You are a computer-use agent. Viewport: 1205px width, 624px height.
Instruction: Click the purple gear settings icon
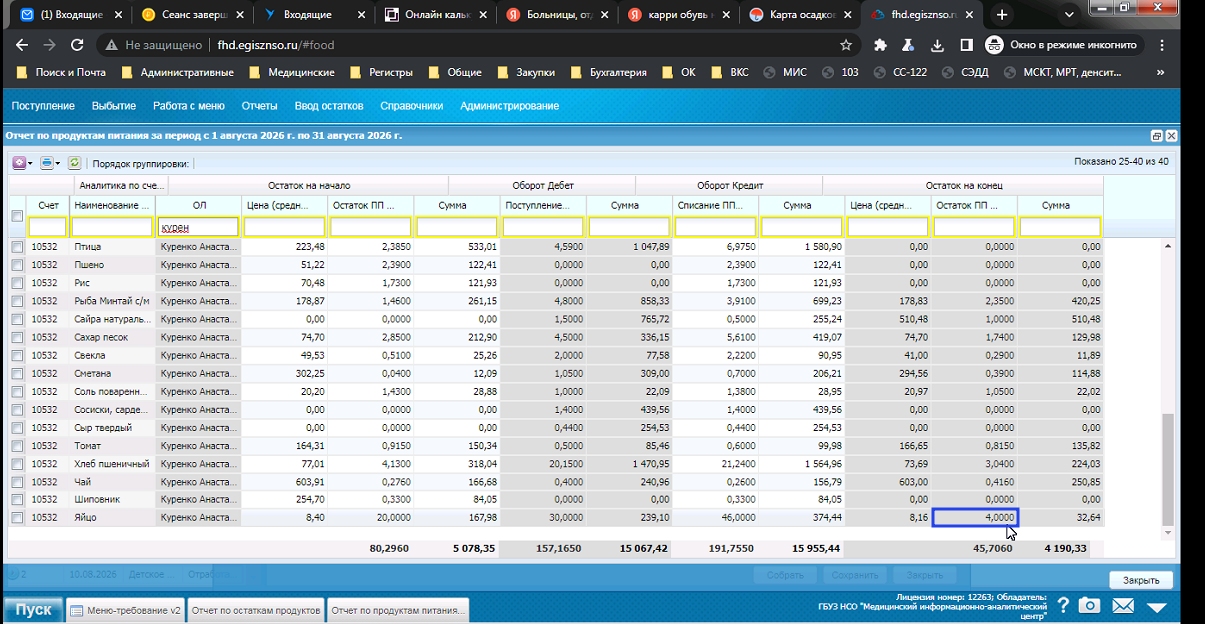(19, 162)
